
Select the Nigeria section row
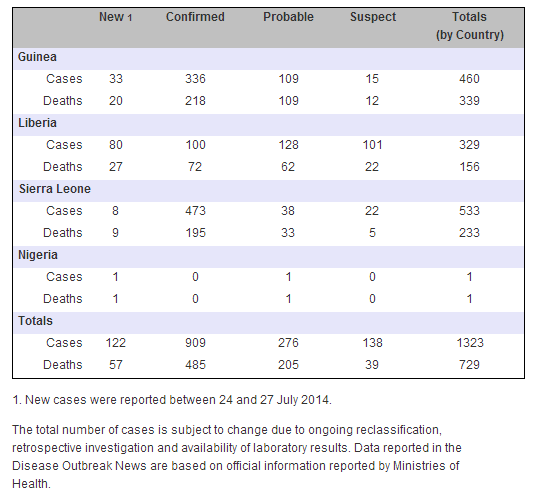268,255
